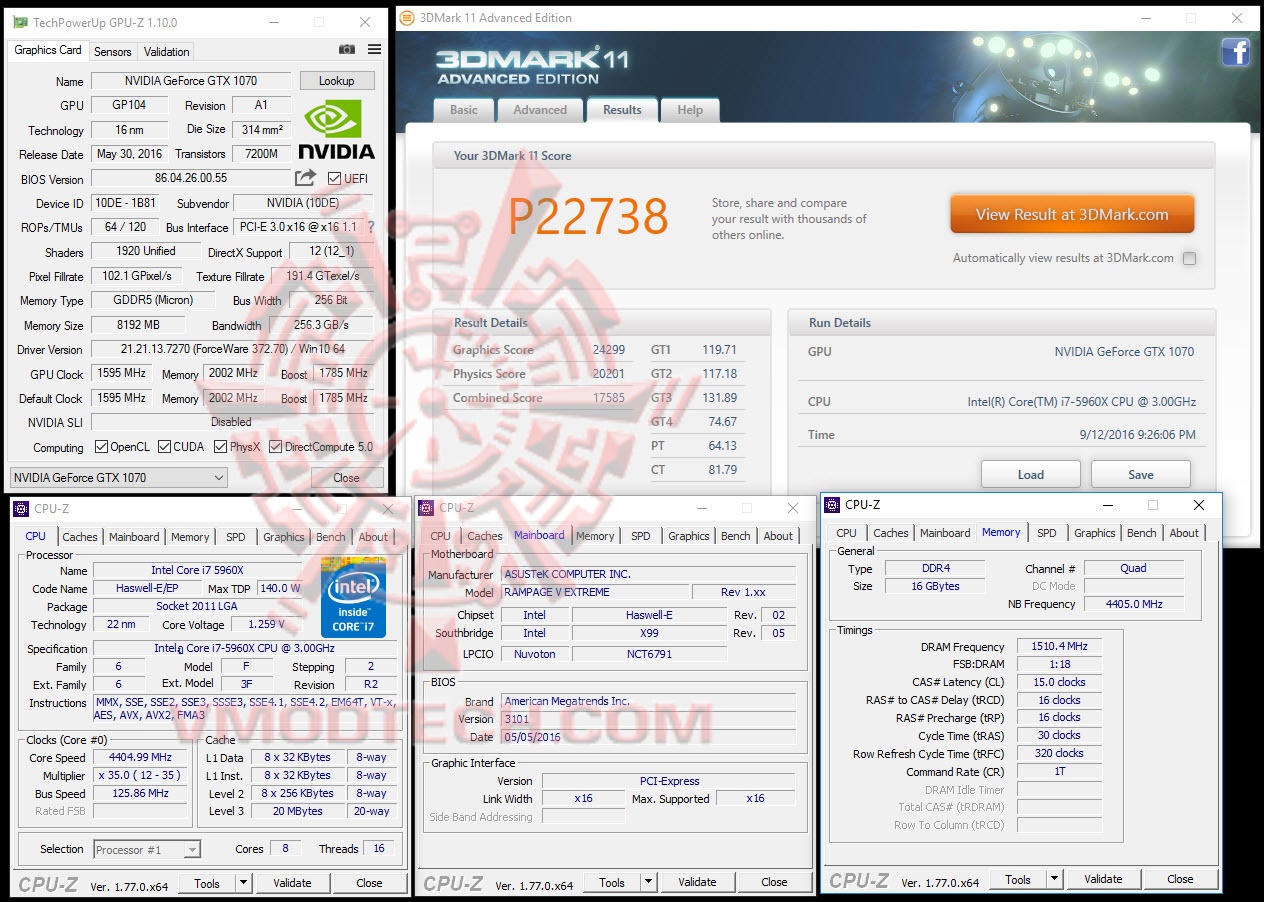Open SPD tab in CPU-Z CPU window
The width and height of the screenshot is (1264, 902).
tap(236, 537)
